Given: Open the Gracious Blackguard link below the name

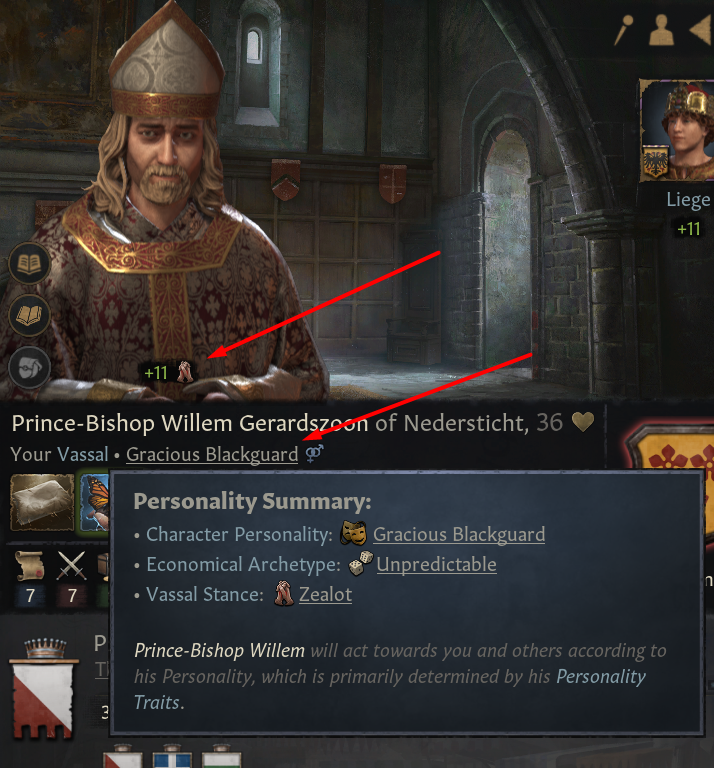Looking at the screenshot, I should 212,455.
